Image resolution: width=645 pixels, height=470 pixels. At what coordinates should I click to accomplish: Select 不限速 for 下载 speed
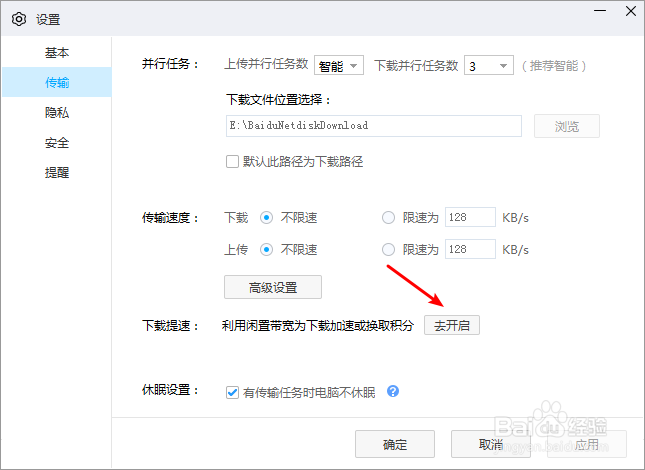[266, 218]
